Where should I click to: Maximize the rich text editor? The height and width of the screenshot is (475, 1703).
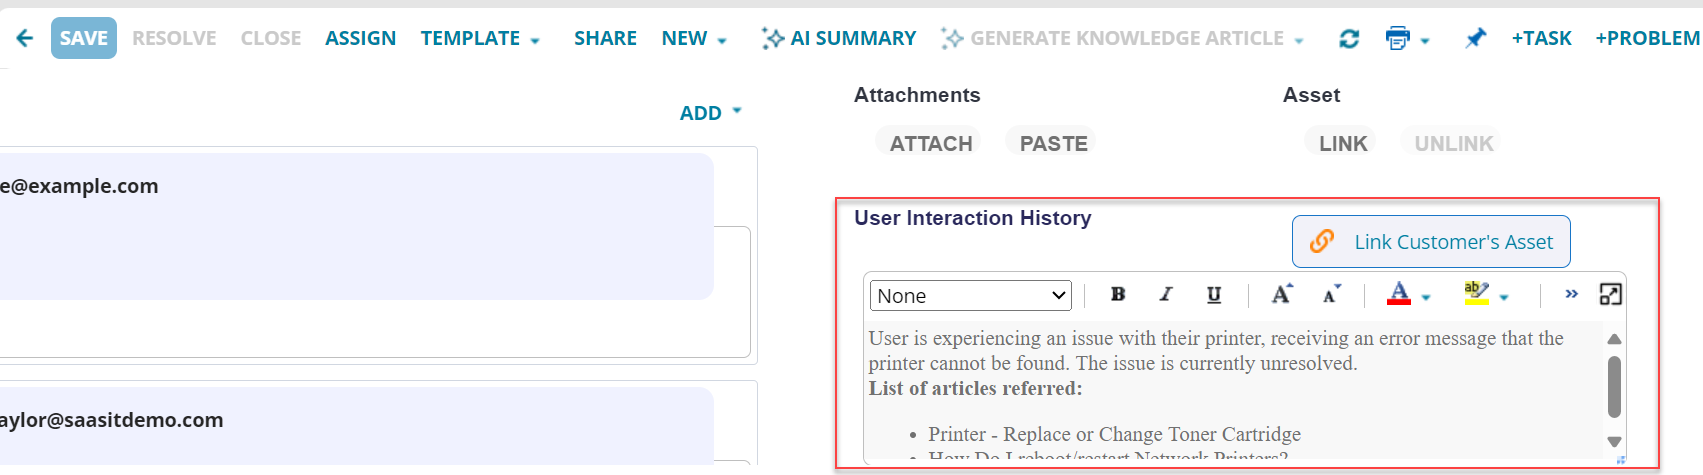[x=1610, y=294]
